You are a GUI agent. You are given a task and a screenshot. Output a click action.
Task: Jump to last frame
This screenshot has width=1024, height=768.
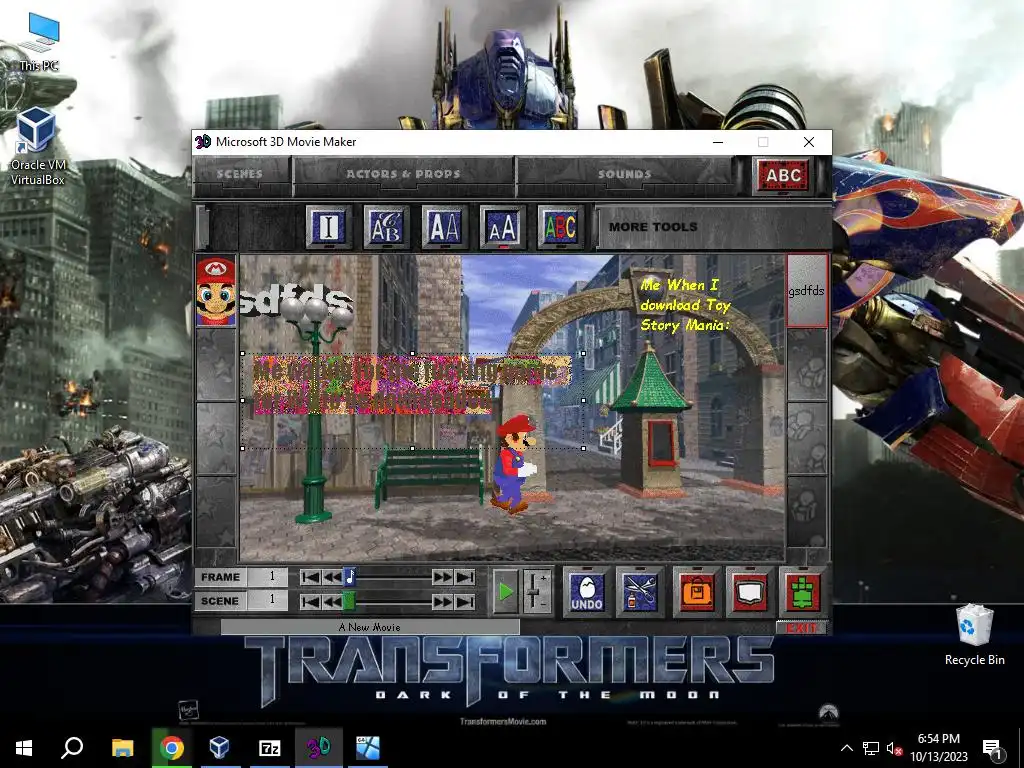tap(464, 577)
